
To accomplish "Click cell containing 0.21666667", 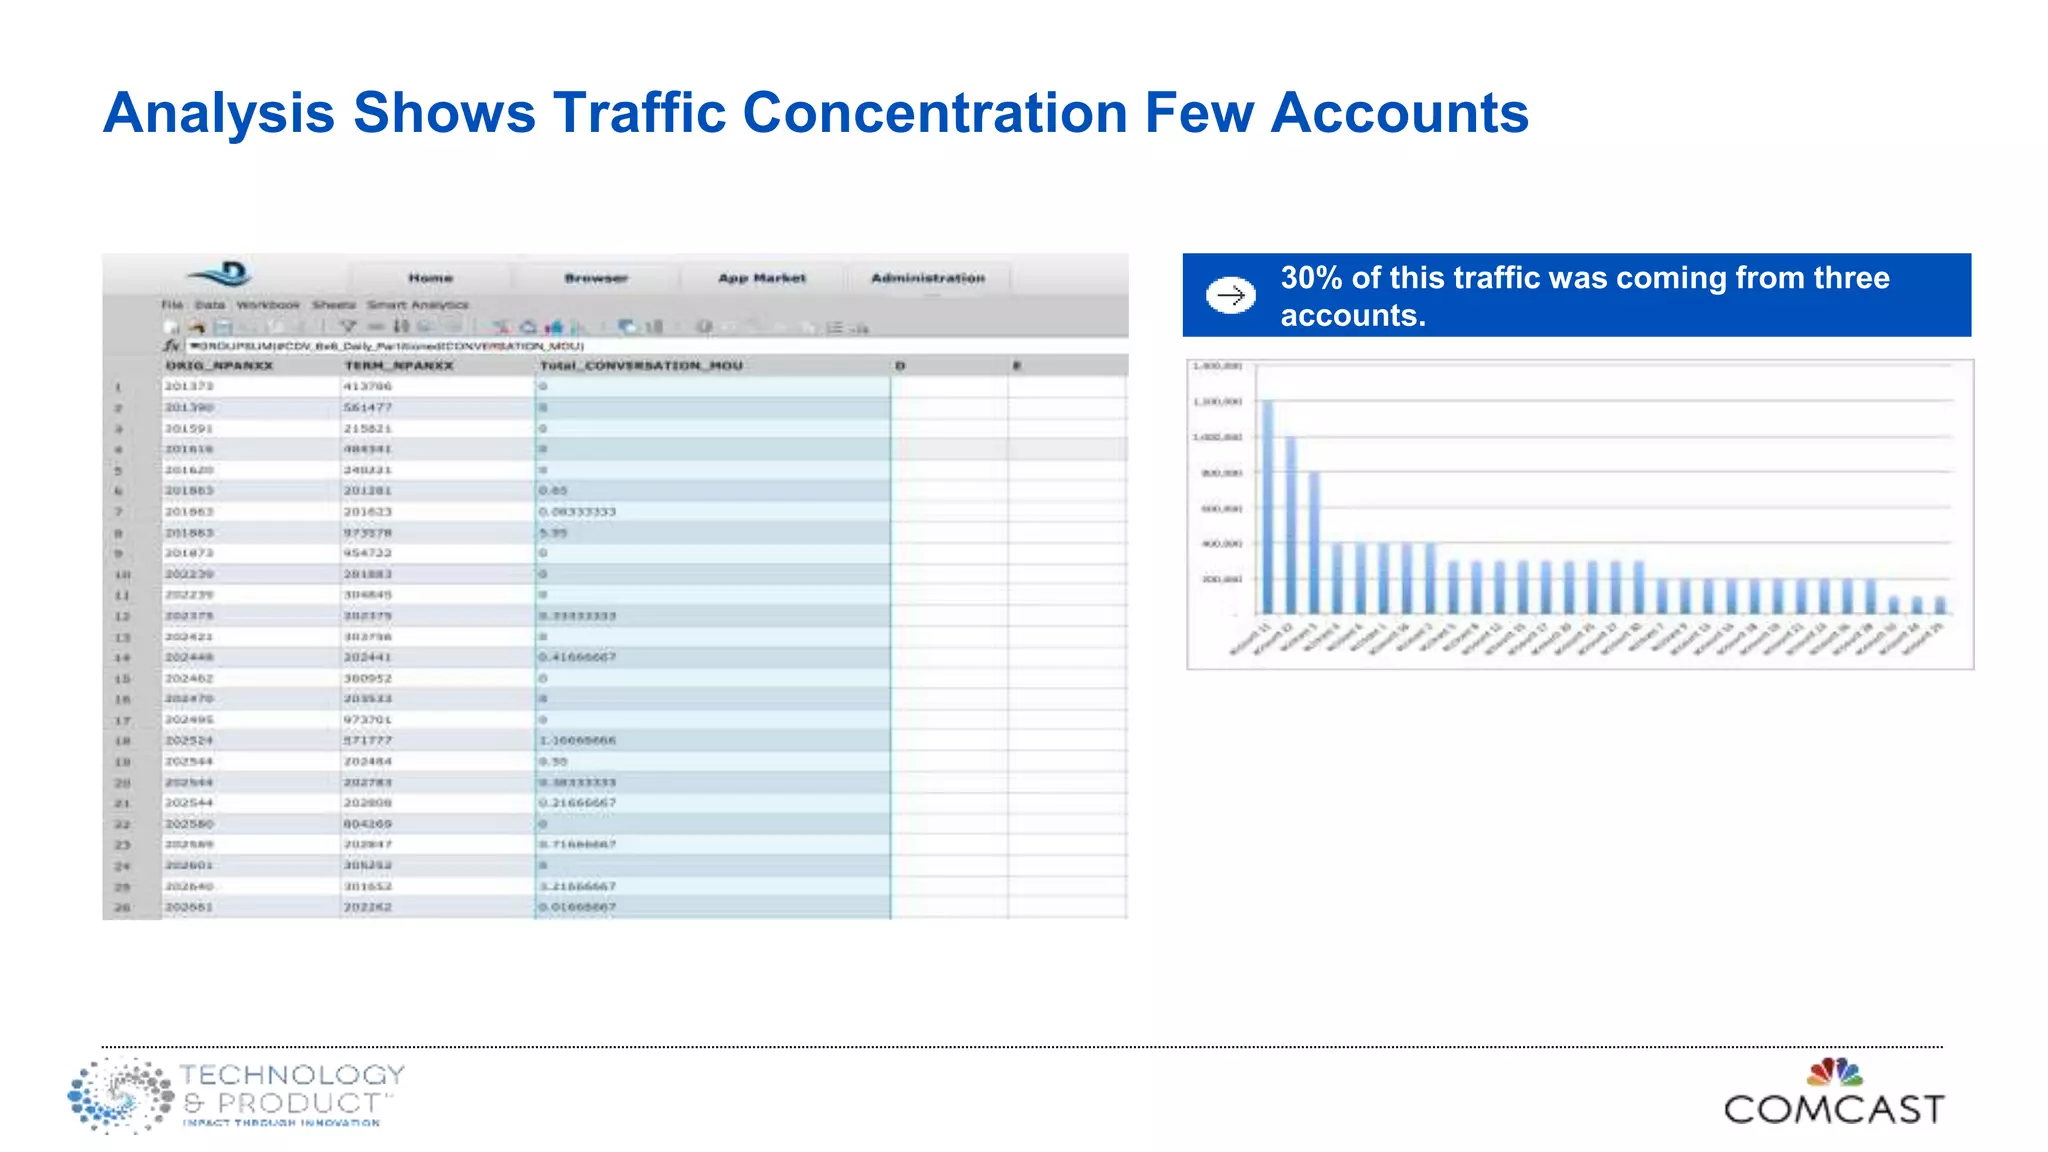I will (713, 803).
